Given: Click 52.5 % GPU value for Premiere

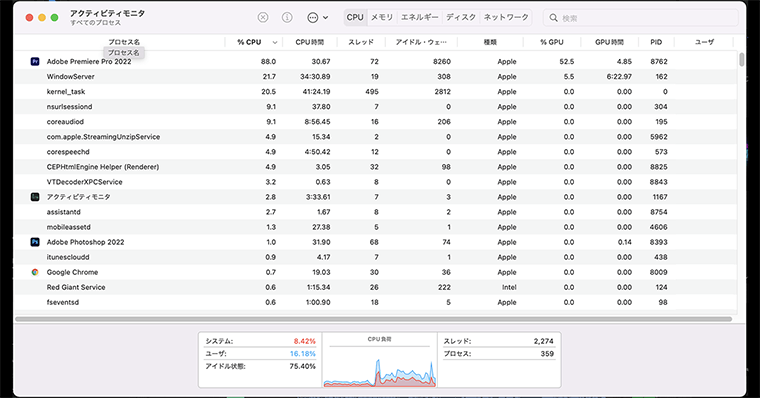Looking at the screenshot, I should [567, 62].
